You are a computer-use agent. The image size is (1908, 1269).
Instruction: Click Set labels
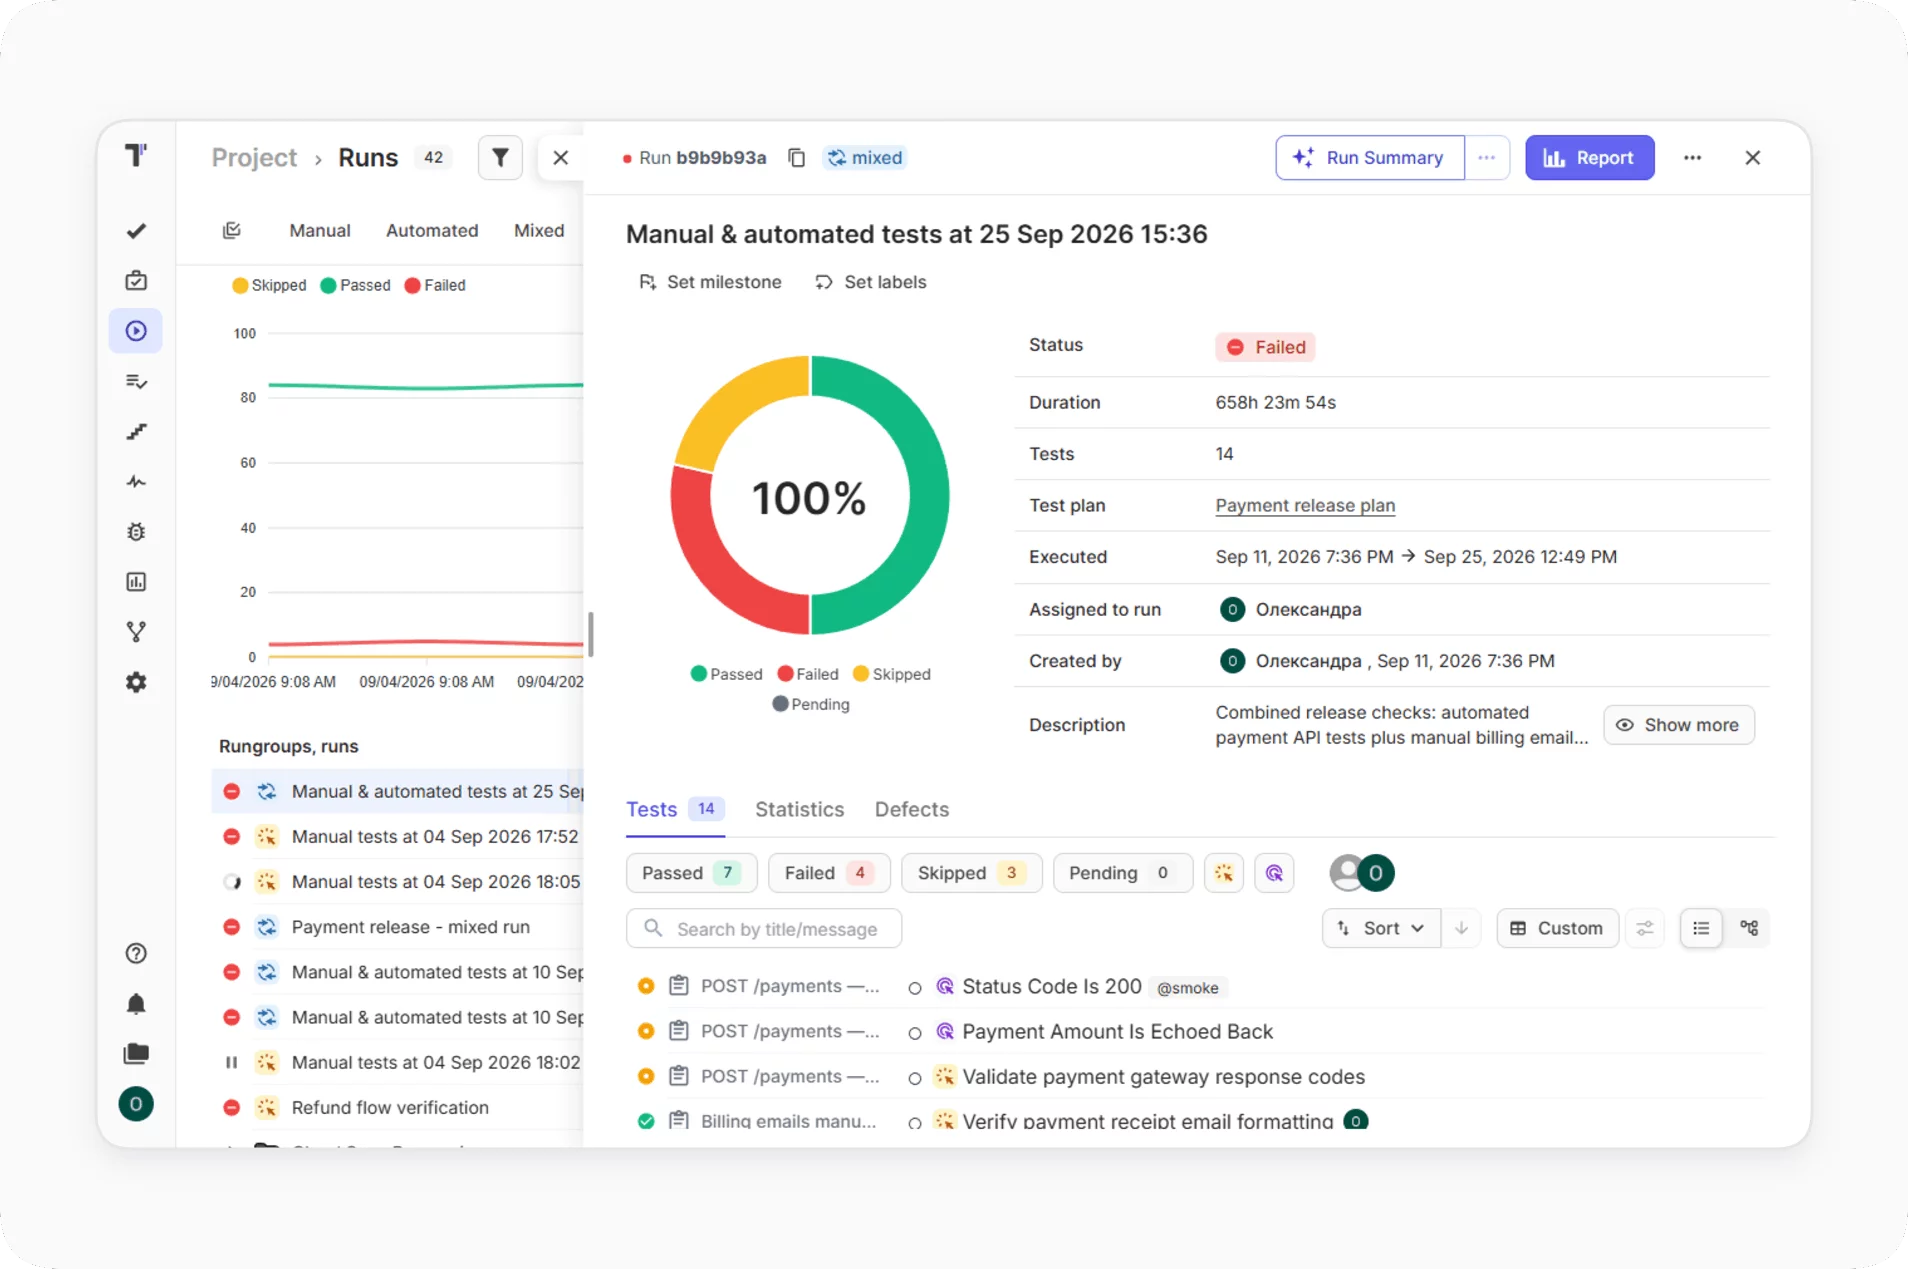(x=871, y=282)
